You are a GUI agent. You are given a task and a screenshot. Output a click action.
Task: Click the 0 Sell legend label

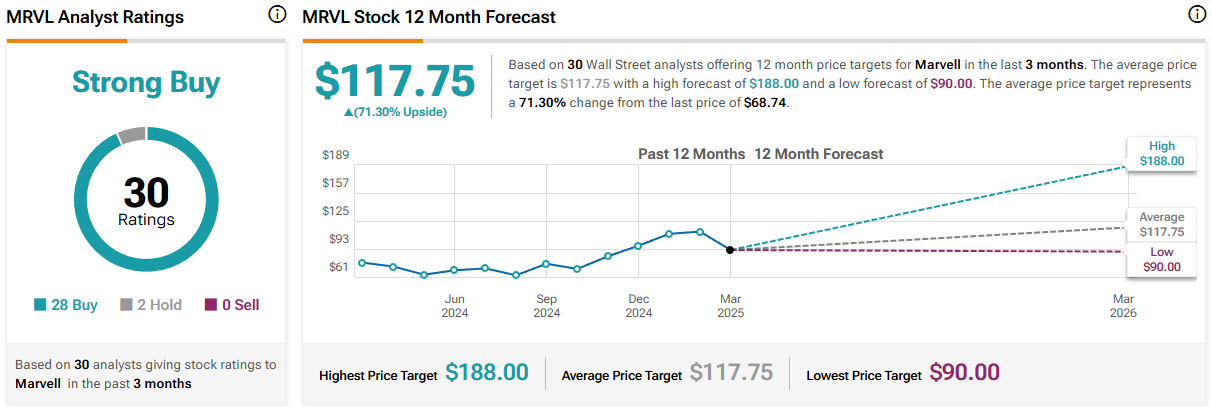point(240,305)
